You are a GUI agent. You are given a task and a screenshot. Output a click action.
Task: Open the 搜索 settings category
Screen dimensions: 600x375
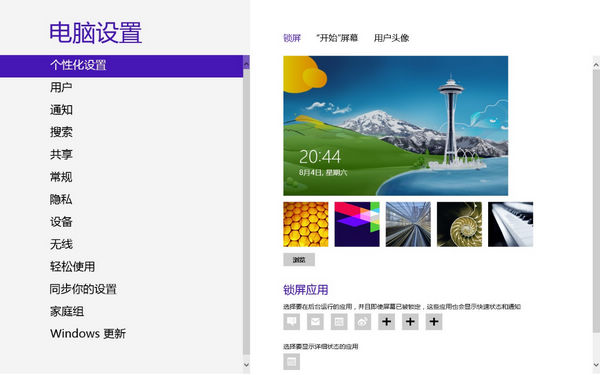pos(61,132)
